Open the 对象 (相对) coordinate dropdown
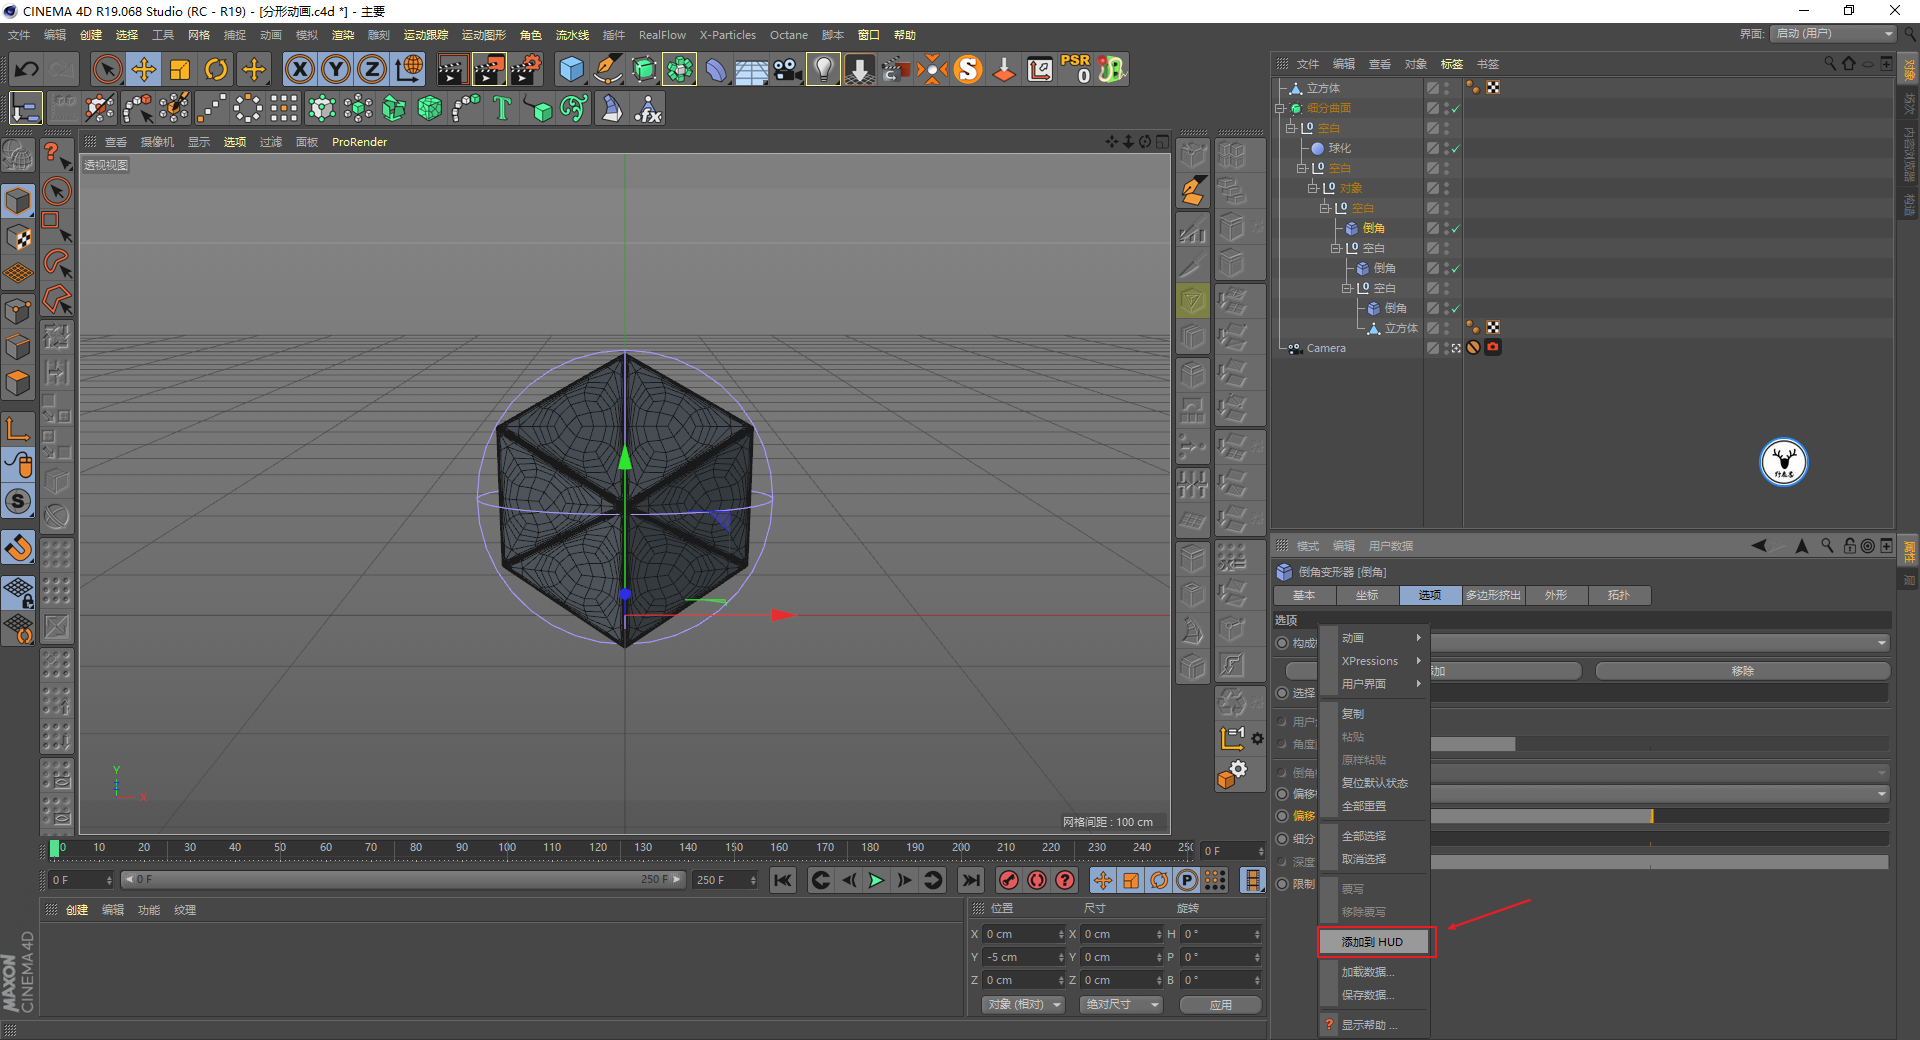 pos(1022,1004)
